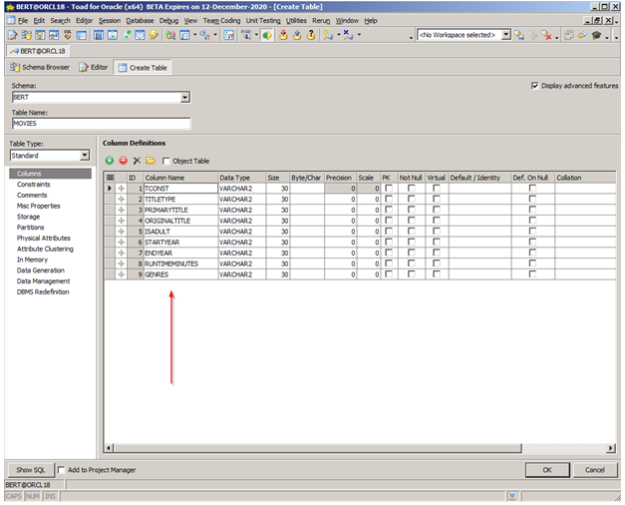This screenshot has width=625, height=505.
Task: Check Virtual for PRIMARYTITLE row
Action: pos(436,210)
